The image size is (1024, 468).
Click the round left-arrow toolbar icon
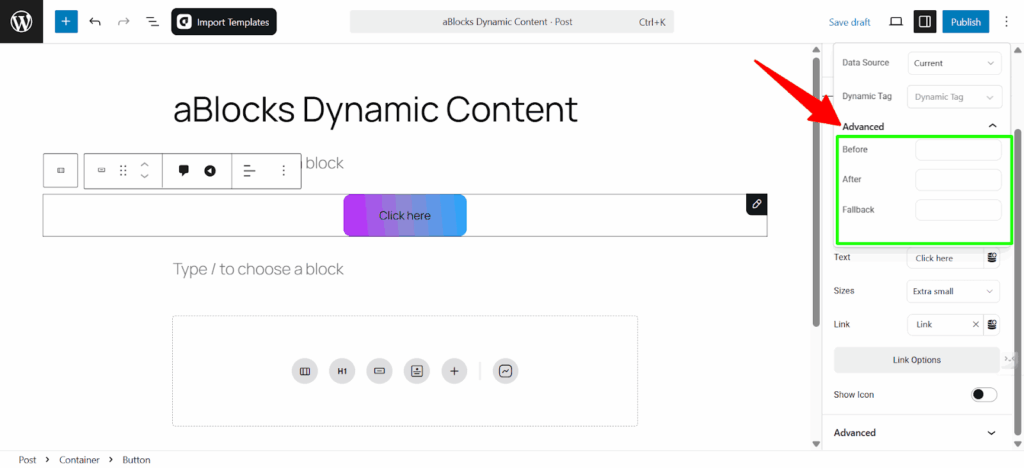[210, 170]
